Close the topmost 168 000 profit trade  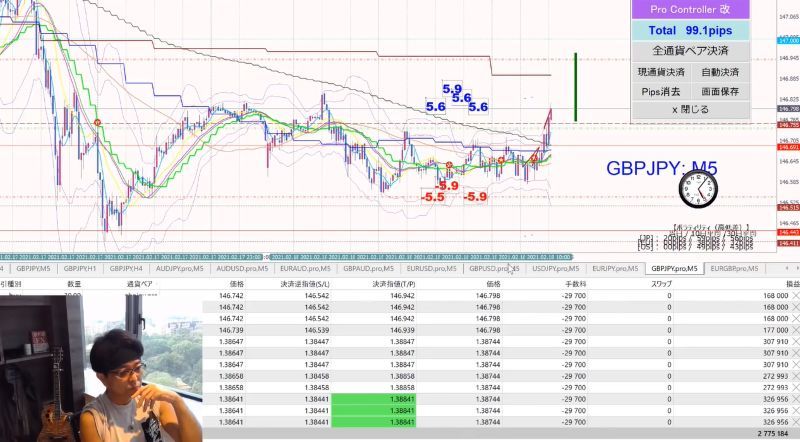[795, 296]
